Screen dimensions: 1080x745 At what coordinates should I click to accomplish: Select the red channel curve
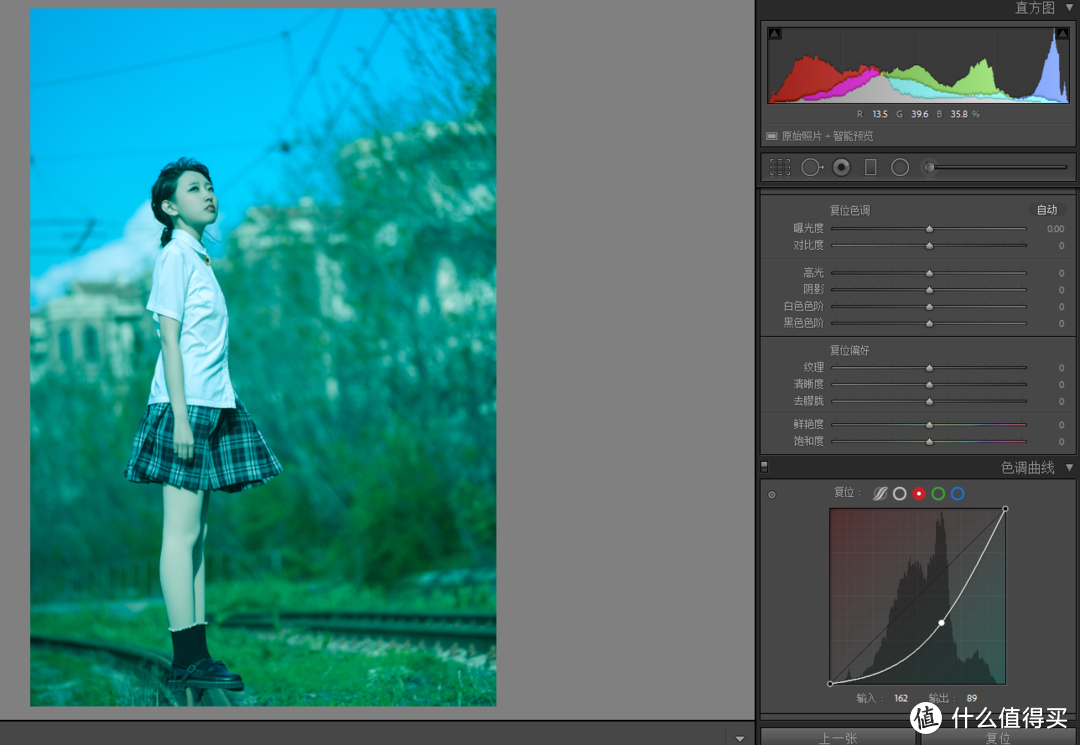[x=919, y=493]
